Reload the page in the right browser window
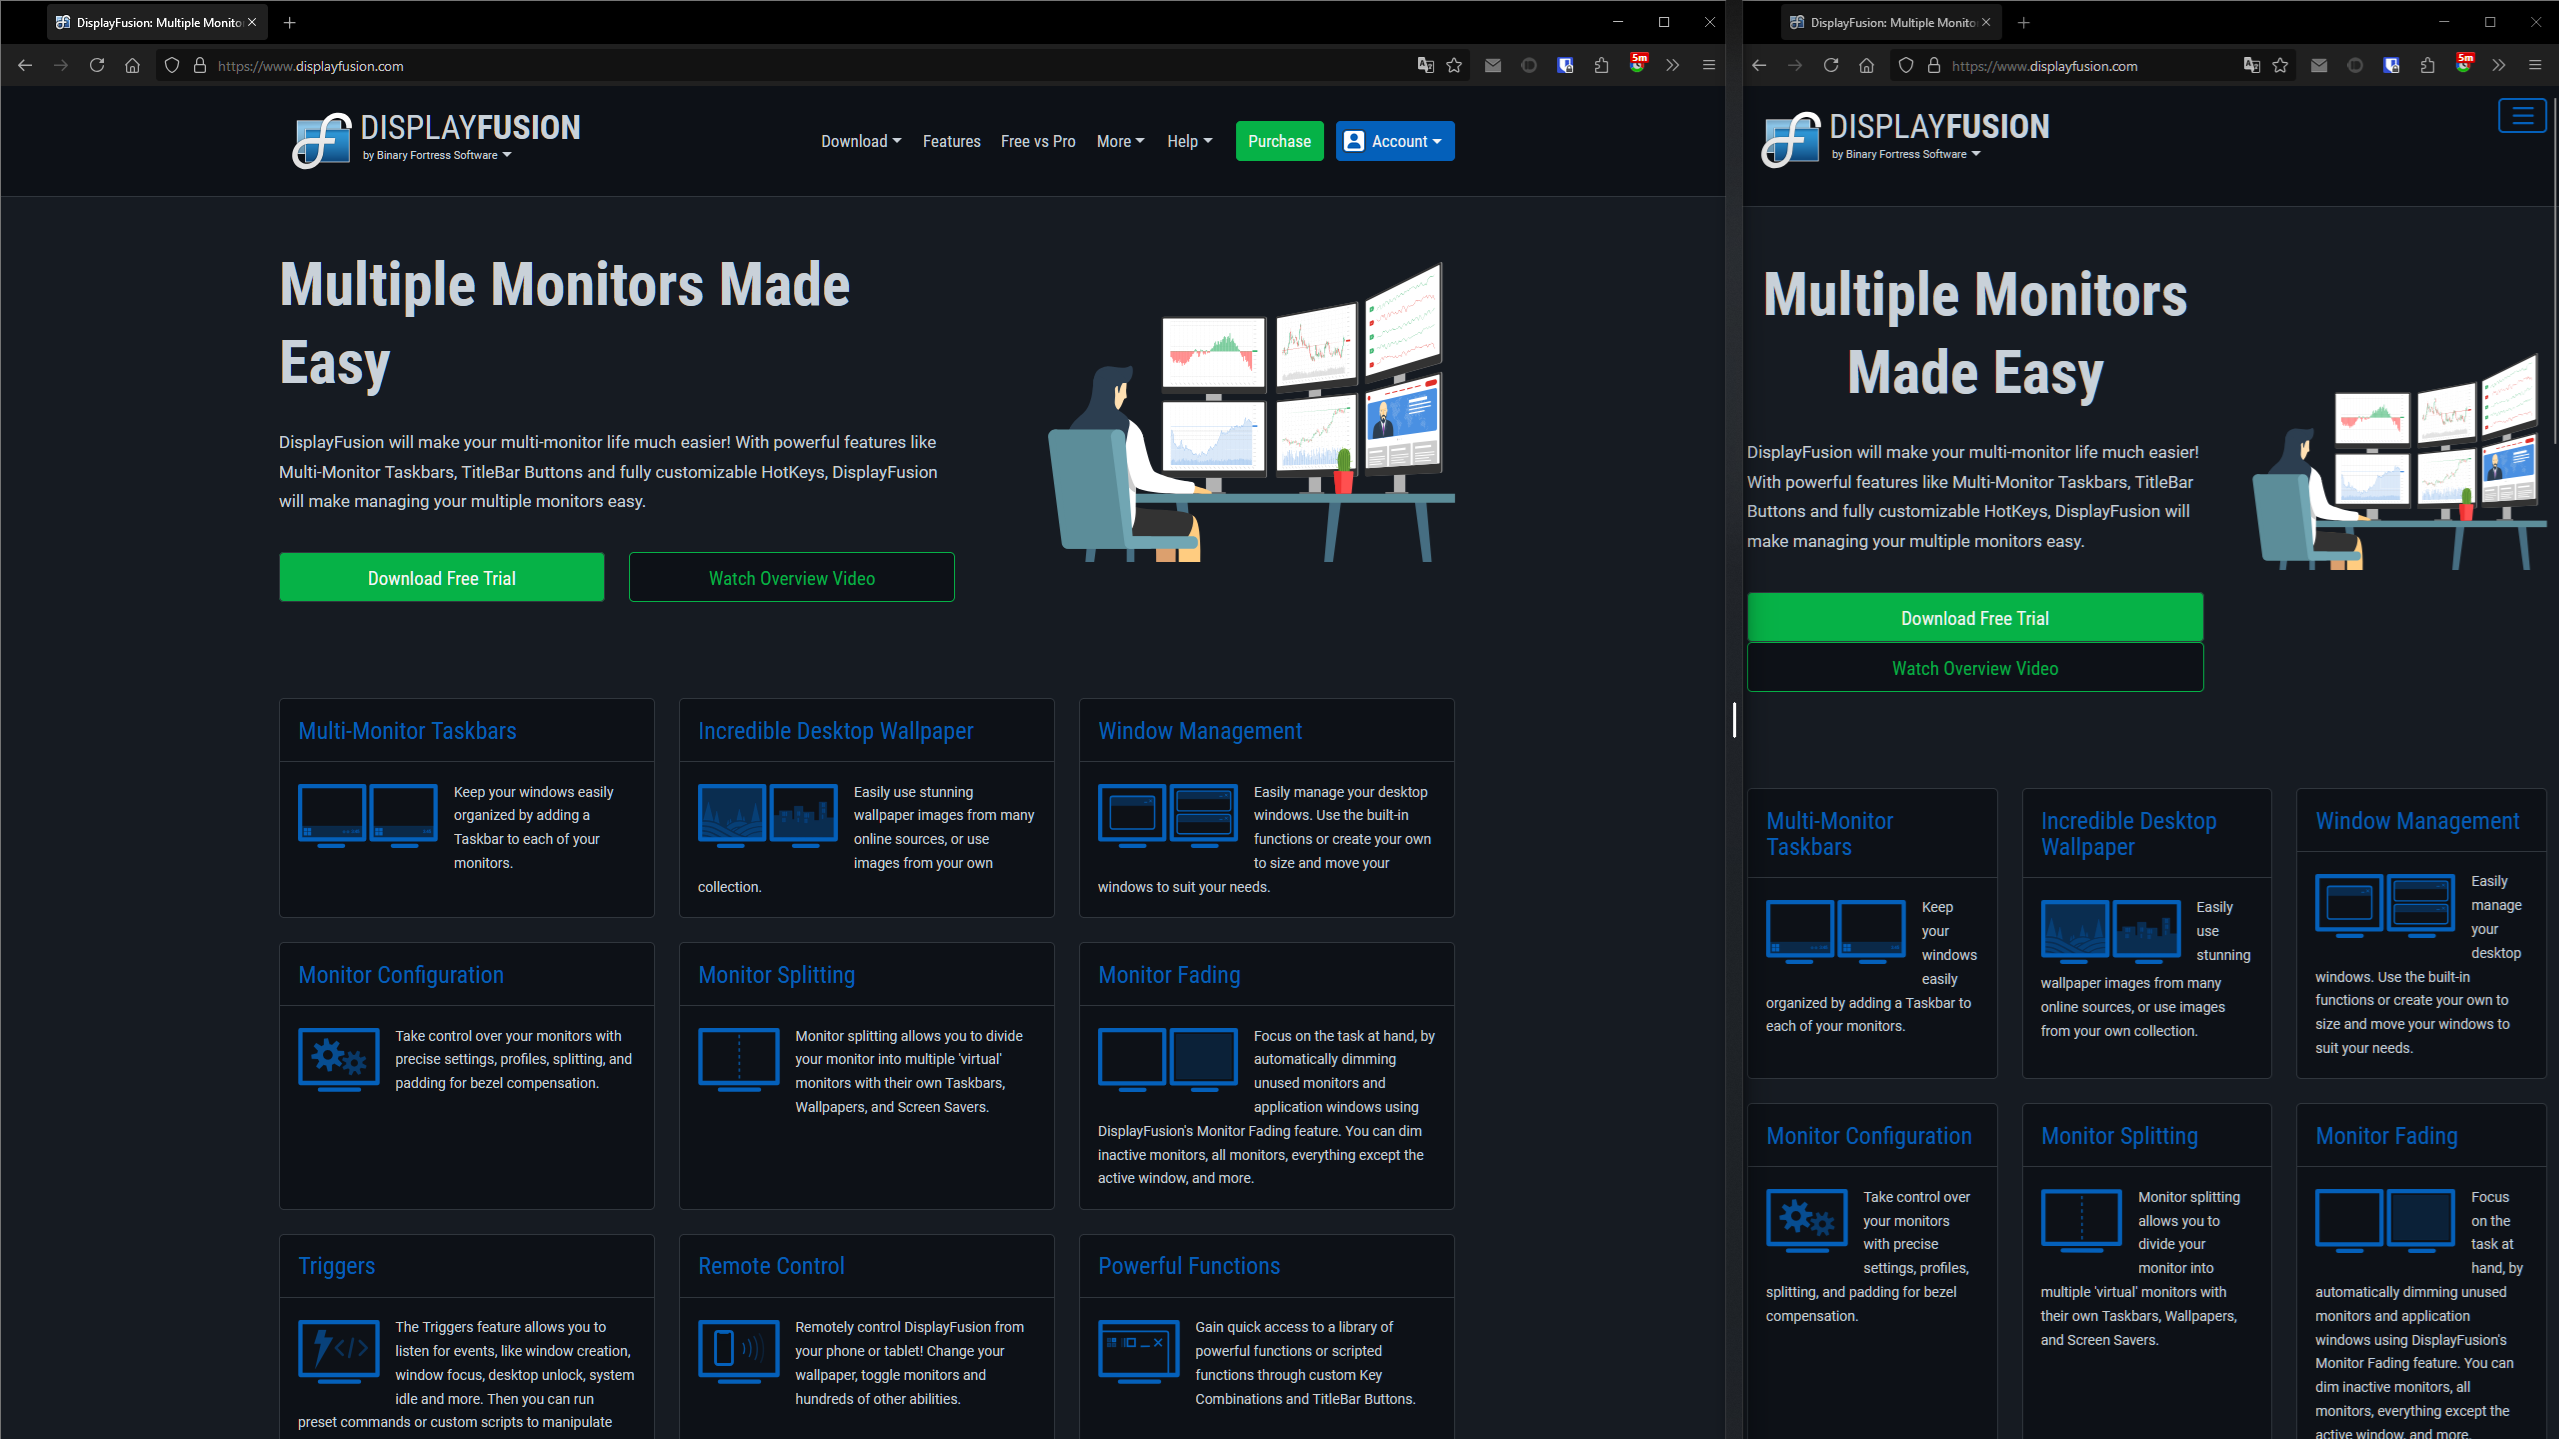Viewport: 2559px width, 1439px height. pyautogui.click(x=1831, y=66)
